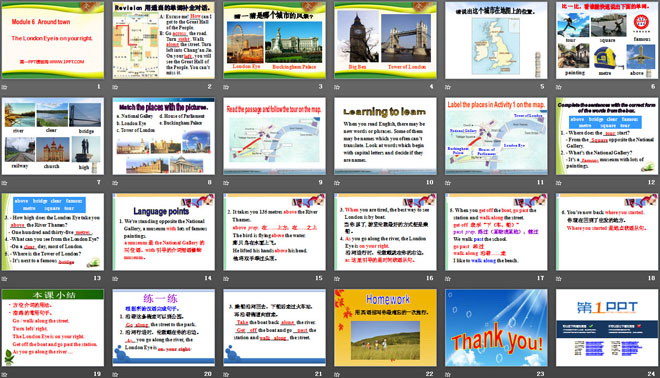Select the river, clear, bridge picture slide
This screenshot has width=660, height=378.
tap(53, 136)
